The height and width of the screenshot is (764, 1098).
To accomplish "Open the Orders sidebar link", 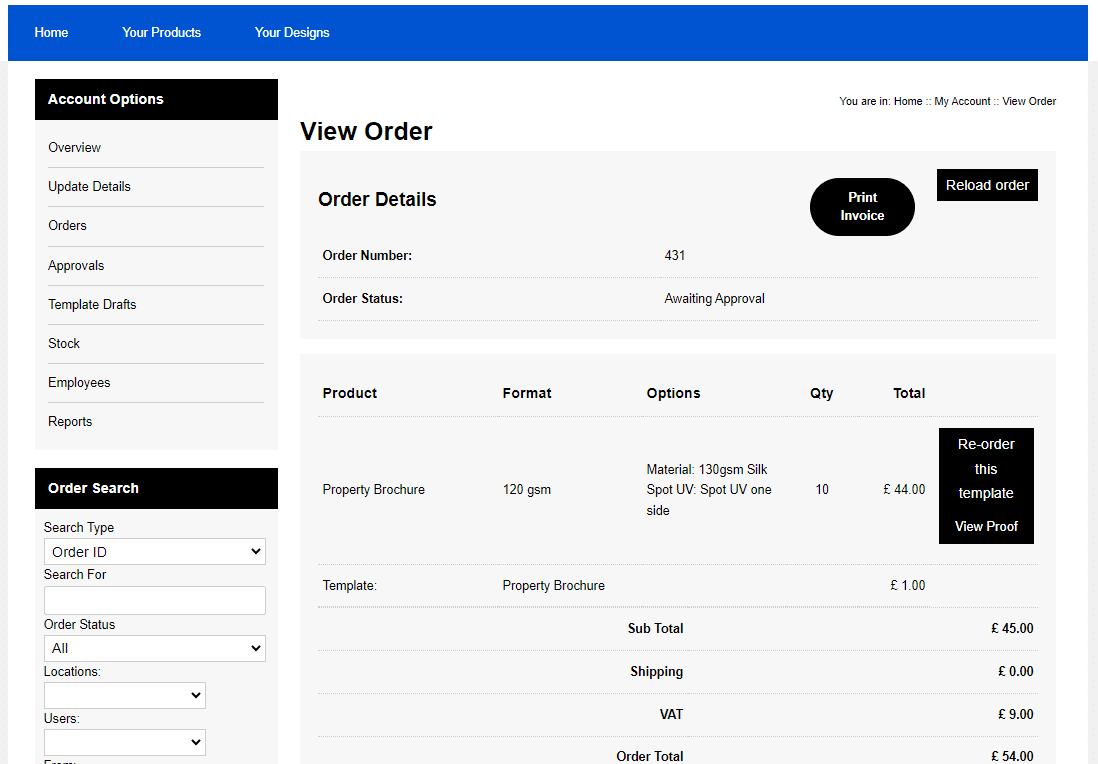I will point(67,225).
